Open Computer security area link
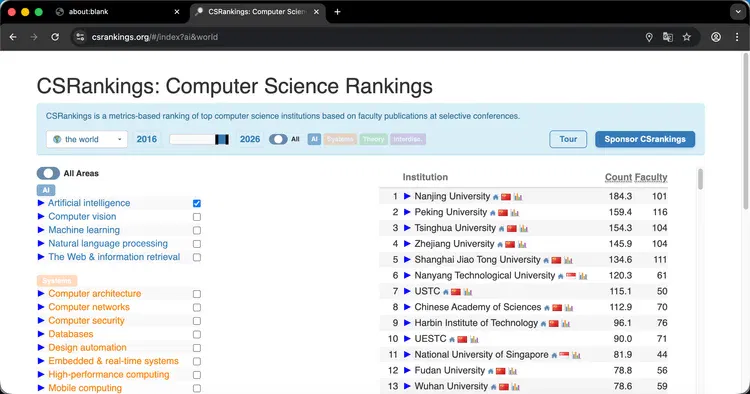The height and width of the screenshot is (394, 750). 86,320
